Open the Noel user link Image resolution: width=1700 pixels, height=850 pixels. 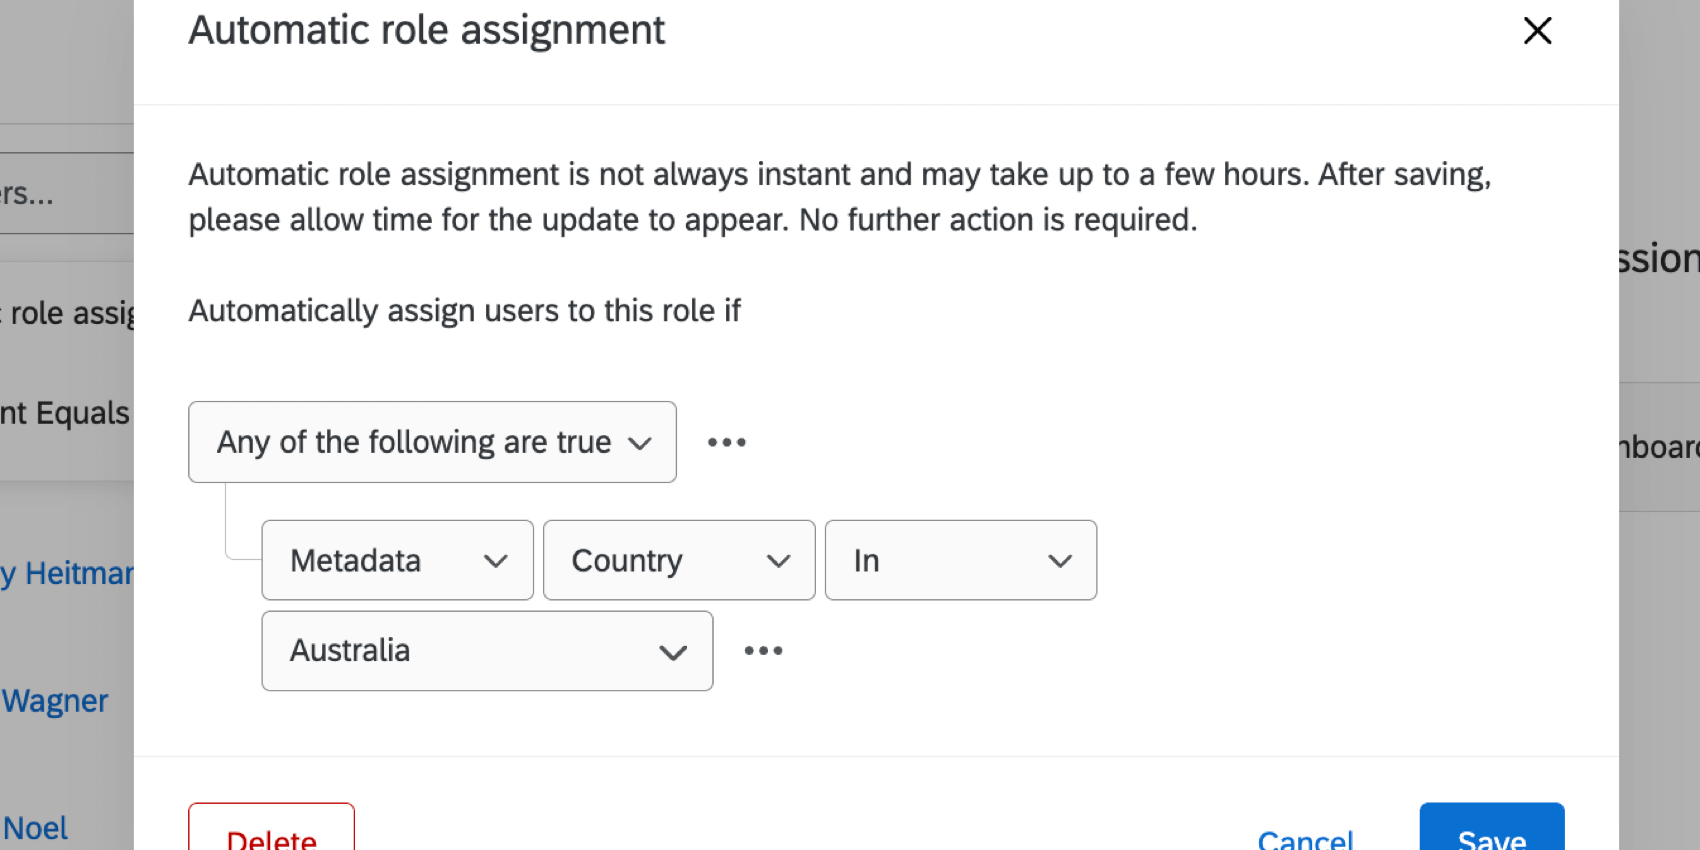pos(36,828)
